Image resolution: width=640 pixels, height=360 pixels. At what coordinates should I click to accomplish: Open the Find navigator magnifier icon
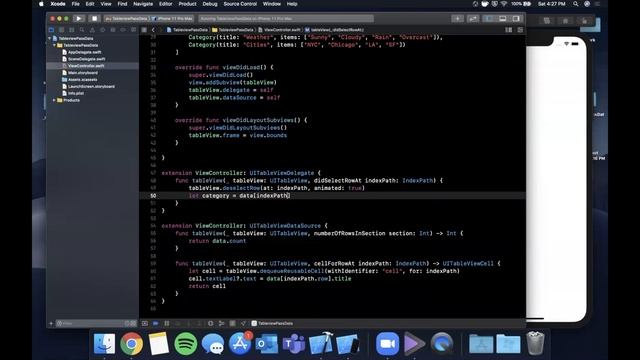point(82,30)
